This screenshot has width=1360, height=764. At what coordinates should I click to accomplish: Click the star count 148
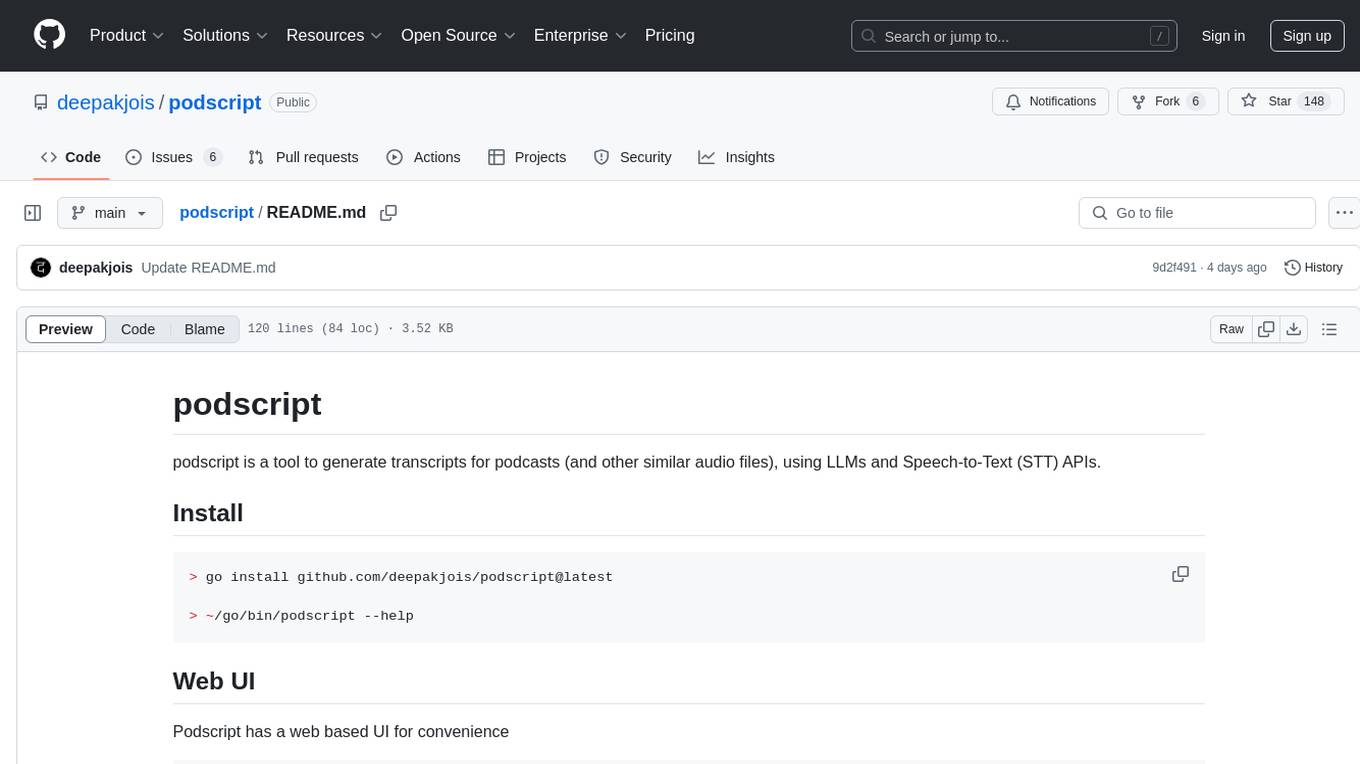[1314, 101]
